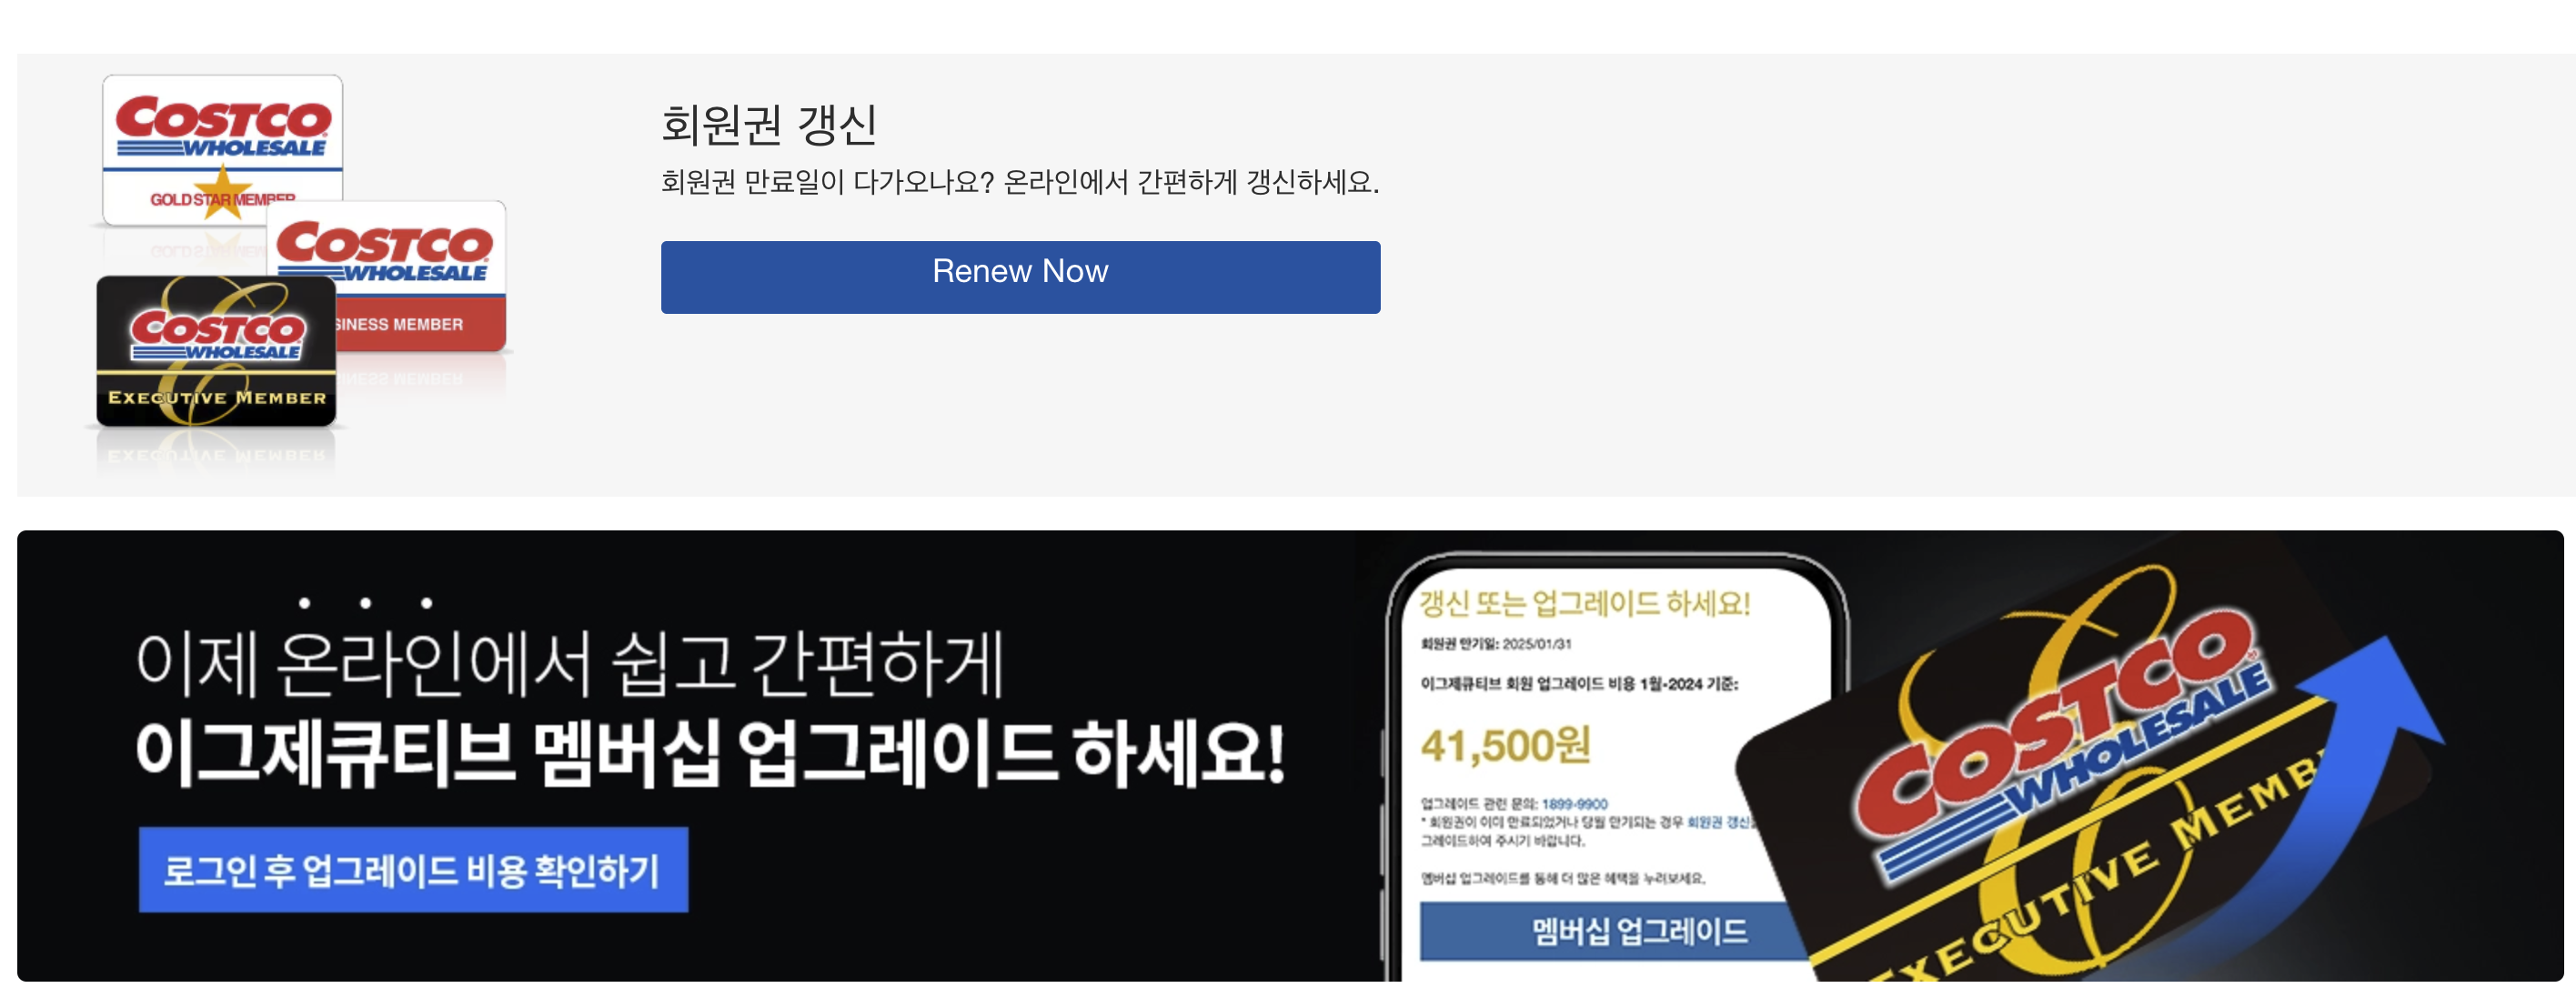This screenshot has height=988, width=2576.
Task: Click the gold star icon on the Gold Star card
Action: pyautogui.click(x=222, y=192)
